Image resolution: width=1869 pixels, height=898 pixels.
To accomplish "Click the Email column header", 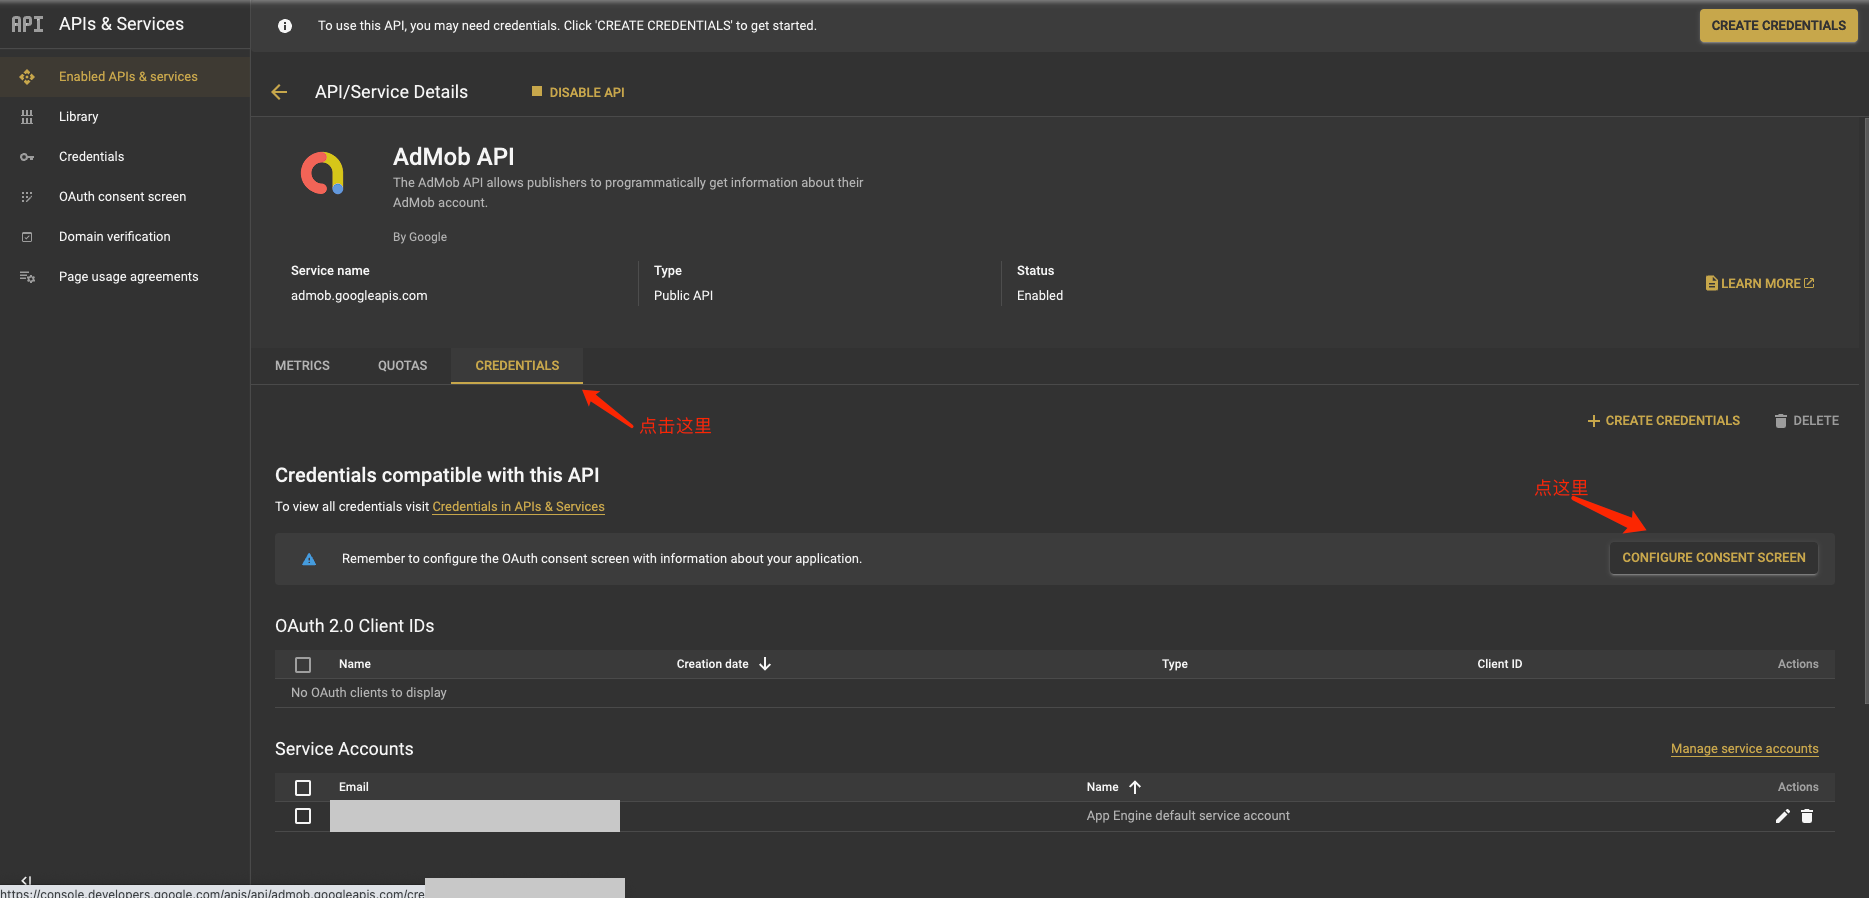I will click(x=353, y=787).
